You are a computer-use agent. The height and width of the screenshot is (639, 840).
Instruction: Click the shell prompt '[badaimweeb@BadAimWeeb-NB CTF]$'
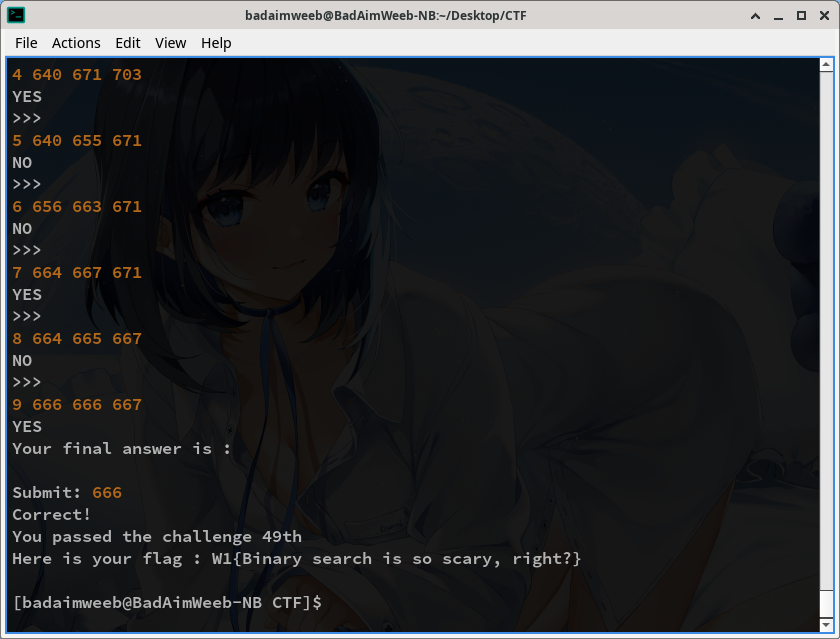tap(167, 603)
